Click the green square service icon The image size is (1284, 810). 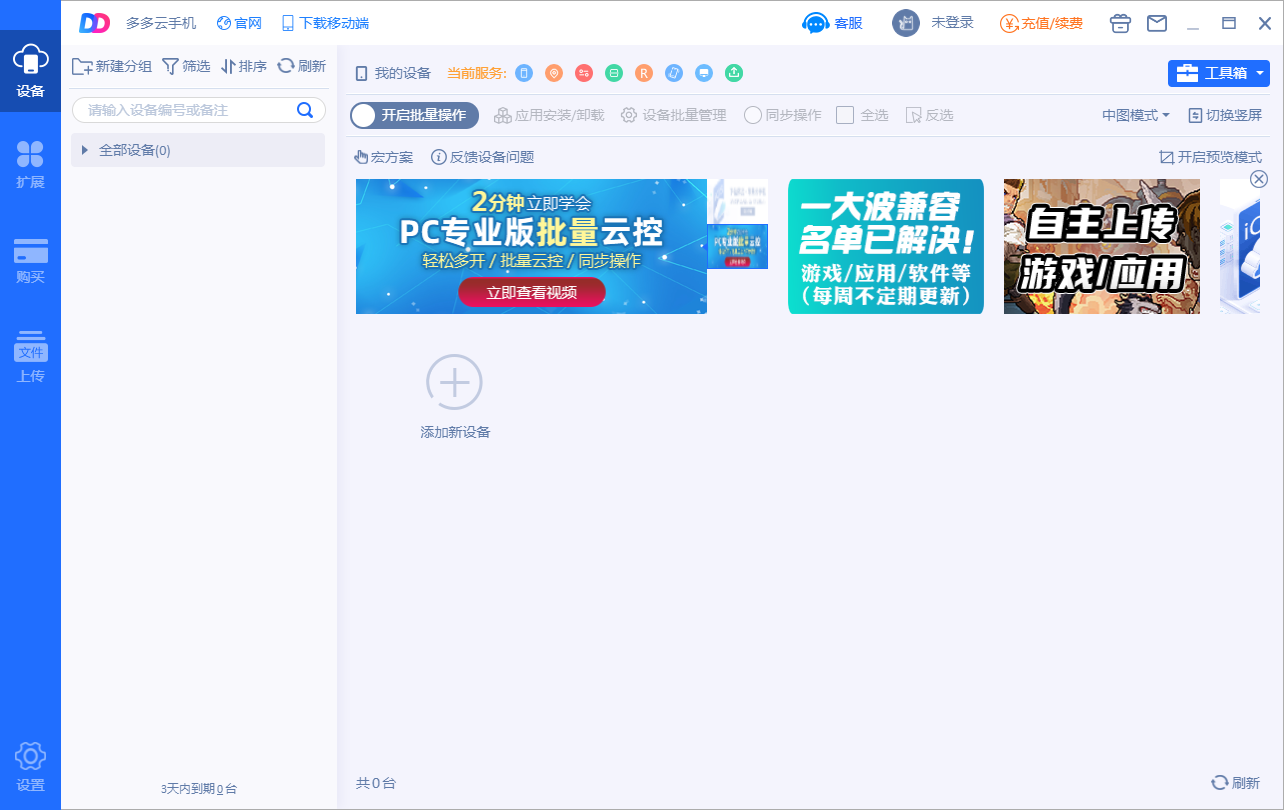pyautogui.click(x=614, y=73)
